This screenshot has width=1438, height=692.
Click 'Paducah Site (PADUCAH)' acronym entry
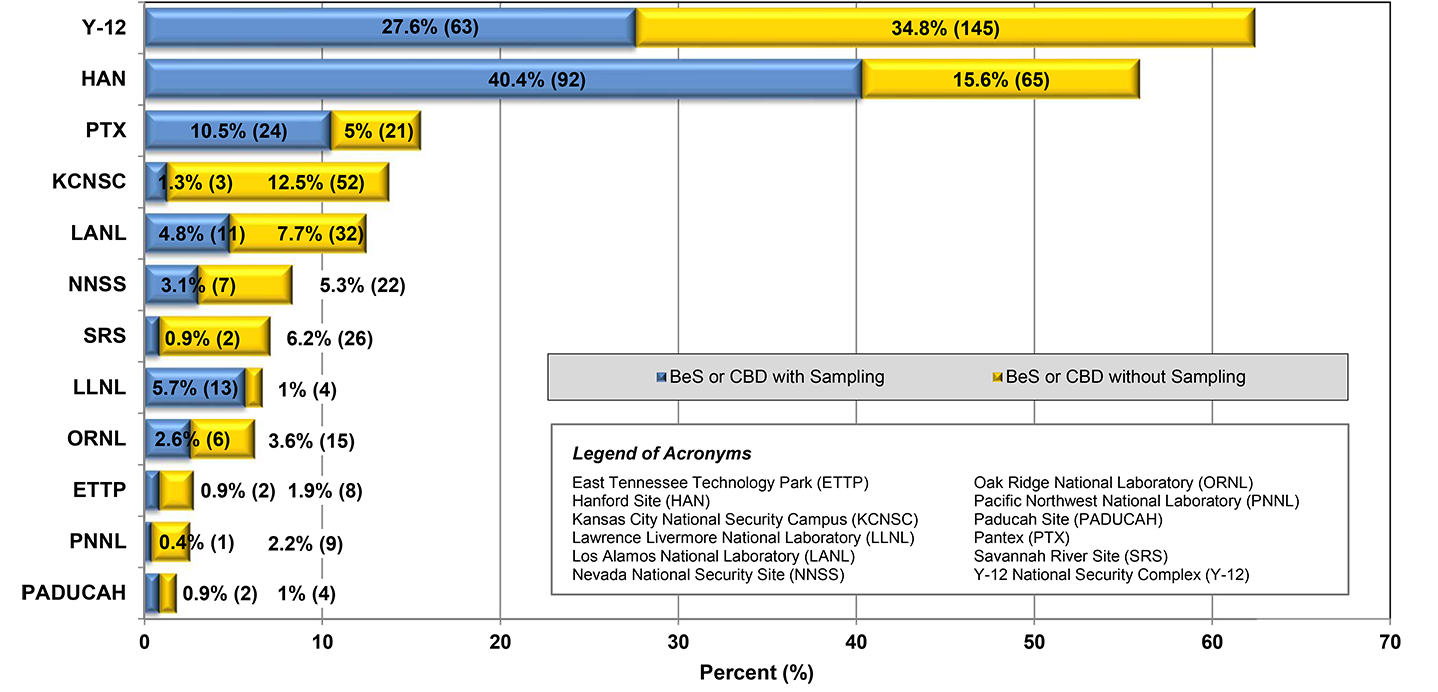pos(1068,519)
